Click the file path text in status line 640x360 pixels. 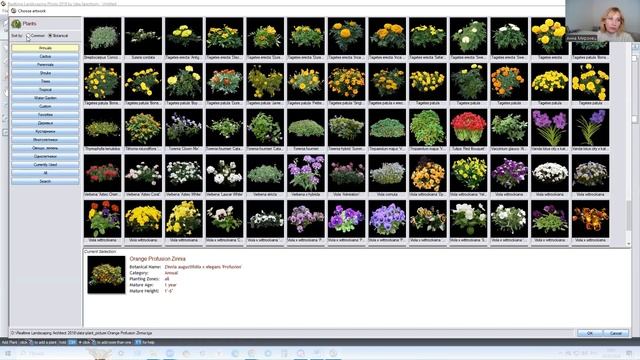82,333
